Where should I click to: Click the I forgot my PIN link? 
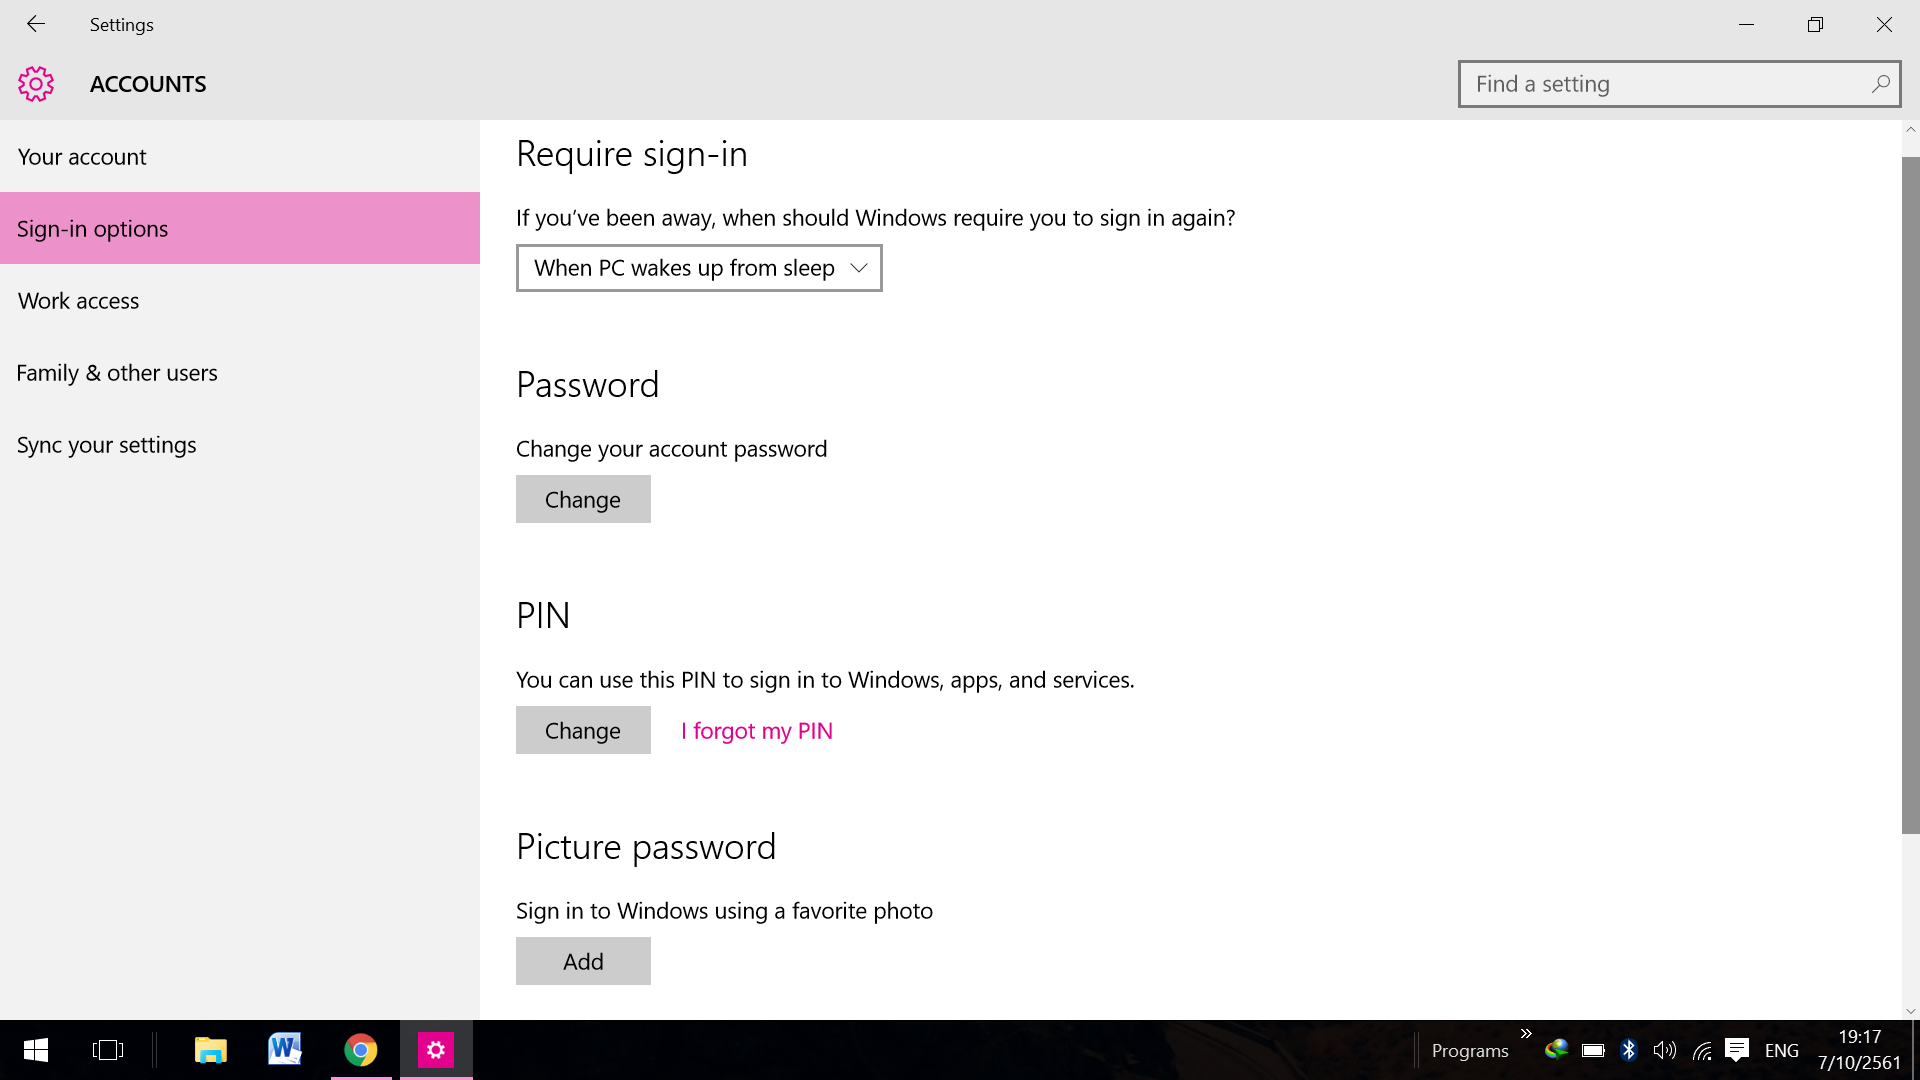(757, 731)
